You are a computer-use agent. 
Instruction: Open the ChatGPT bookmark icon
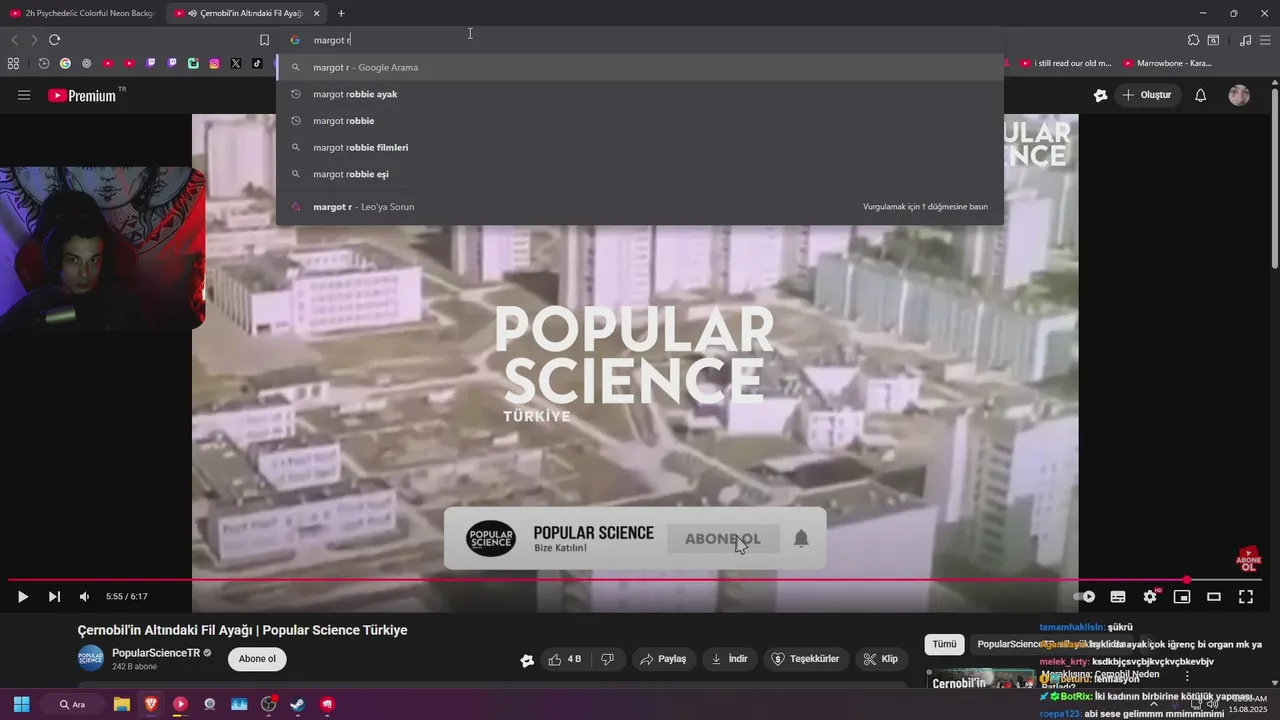[x=86, y=63]
